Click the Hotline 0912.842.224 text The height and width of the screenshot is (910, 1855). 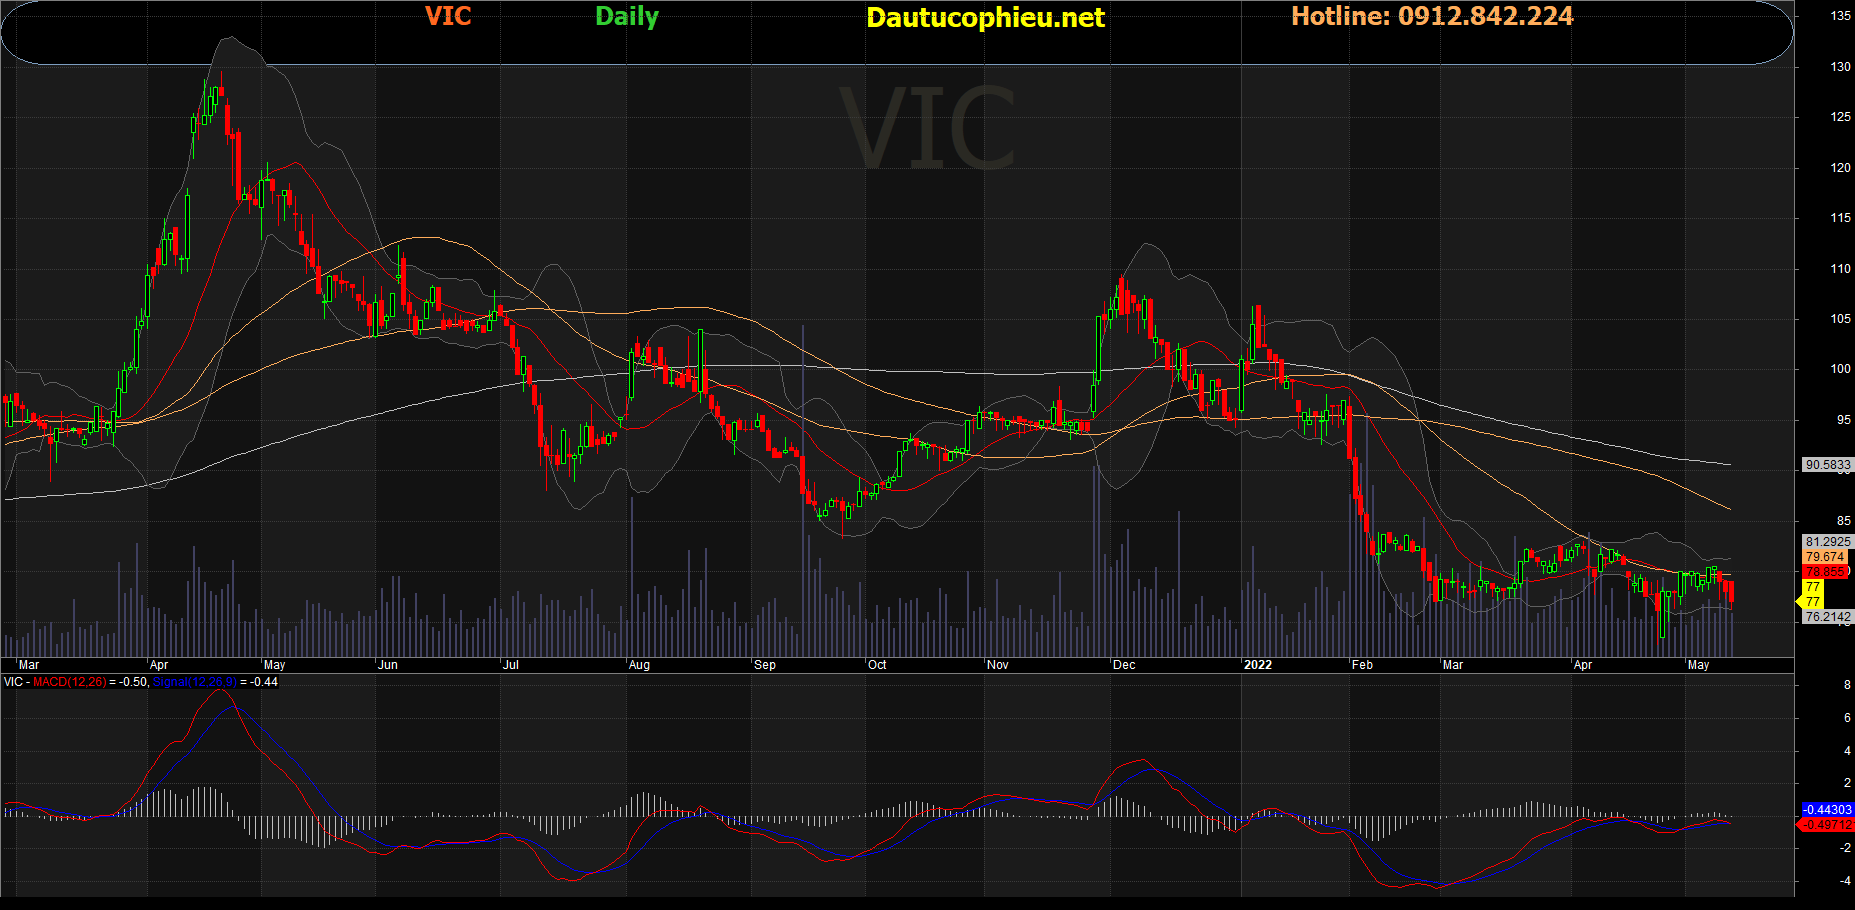click(1432, 16)
